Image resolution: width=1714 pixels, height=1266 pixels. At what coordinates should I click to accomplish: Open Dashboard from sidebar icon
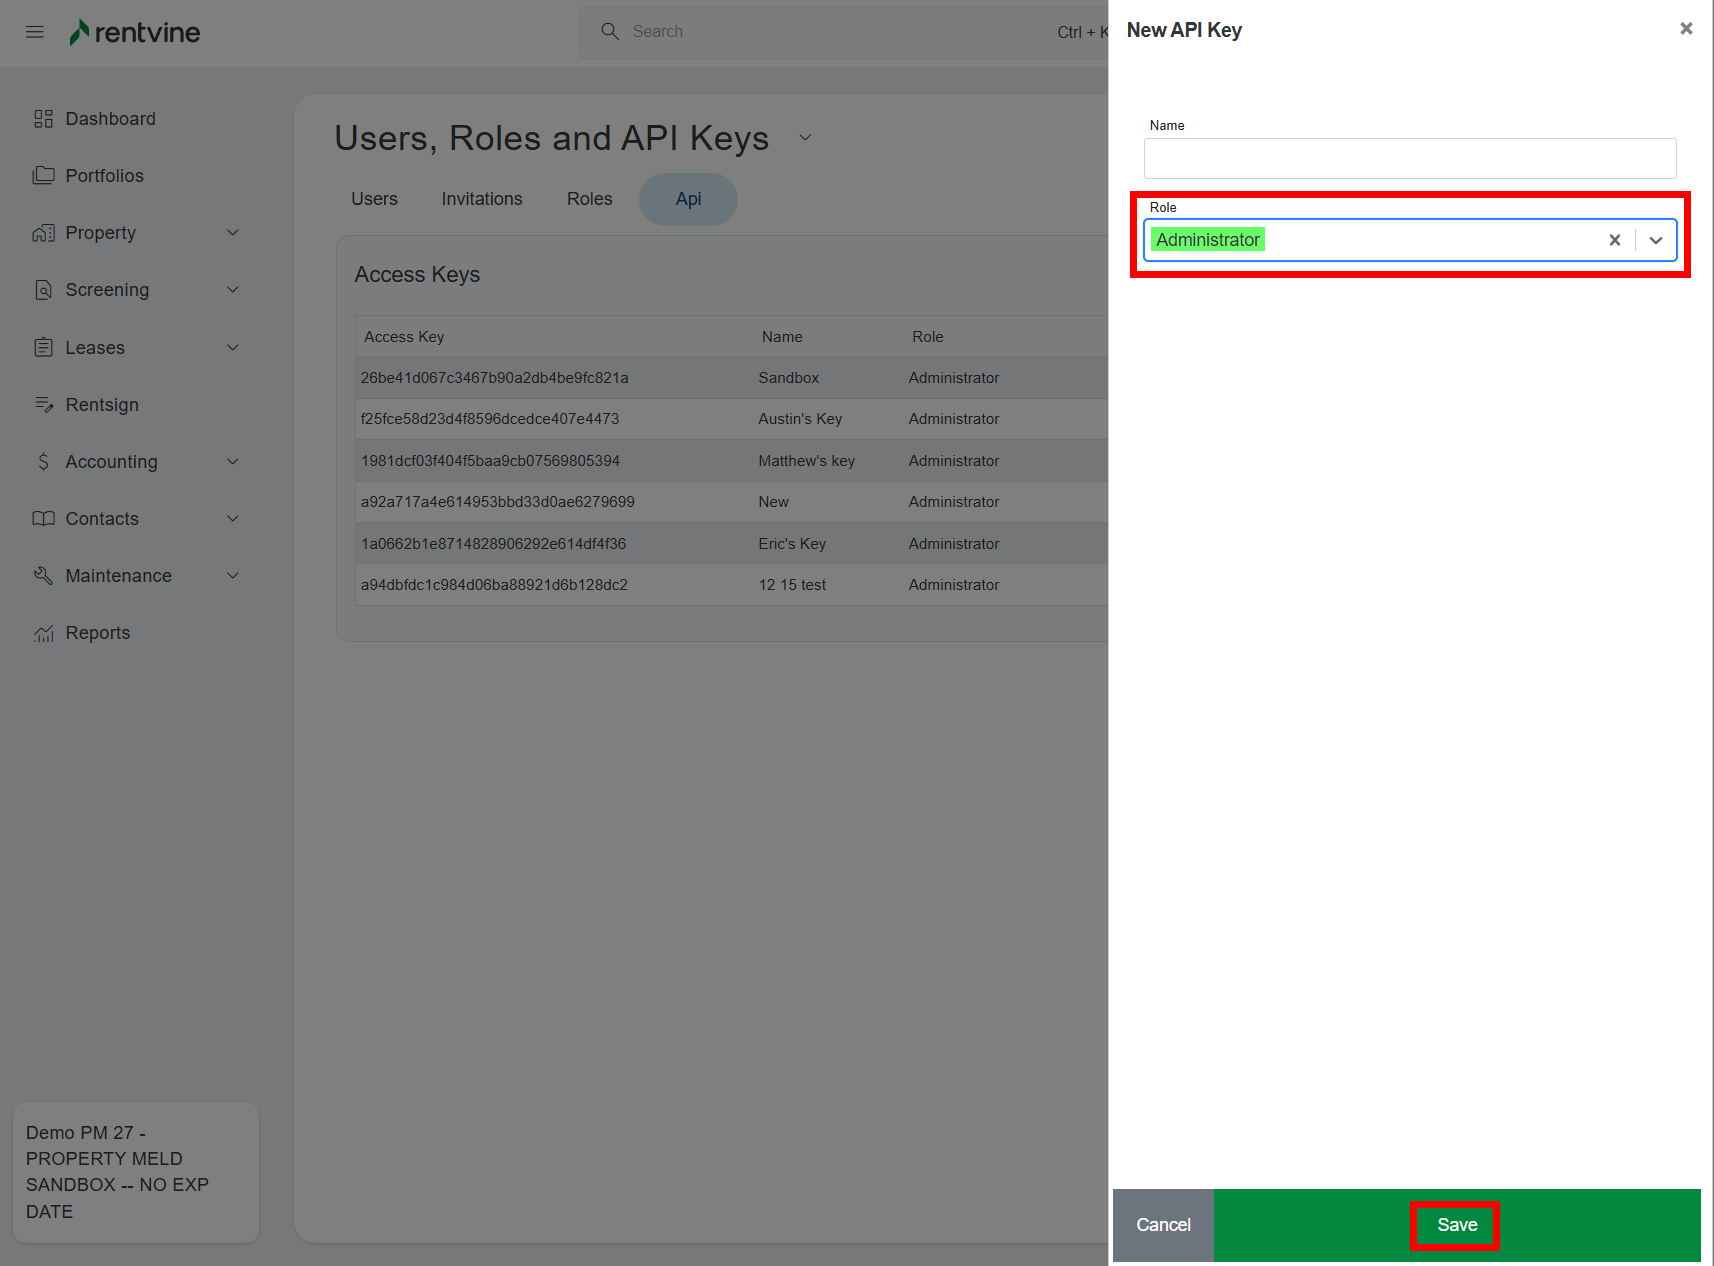(x=43, y=119)
